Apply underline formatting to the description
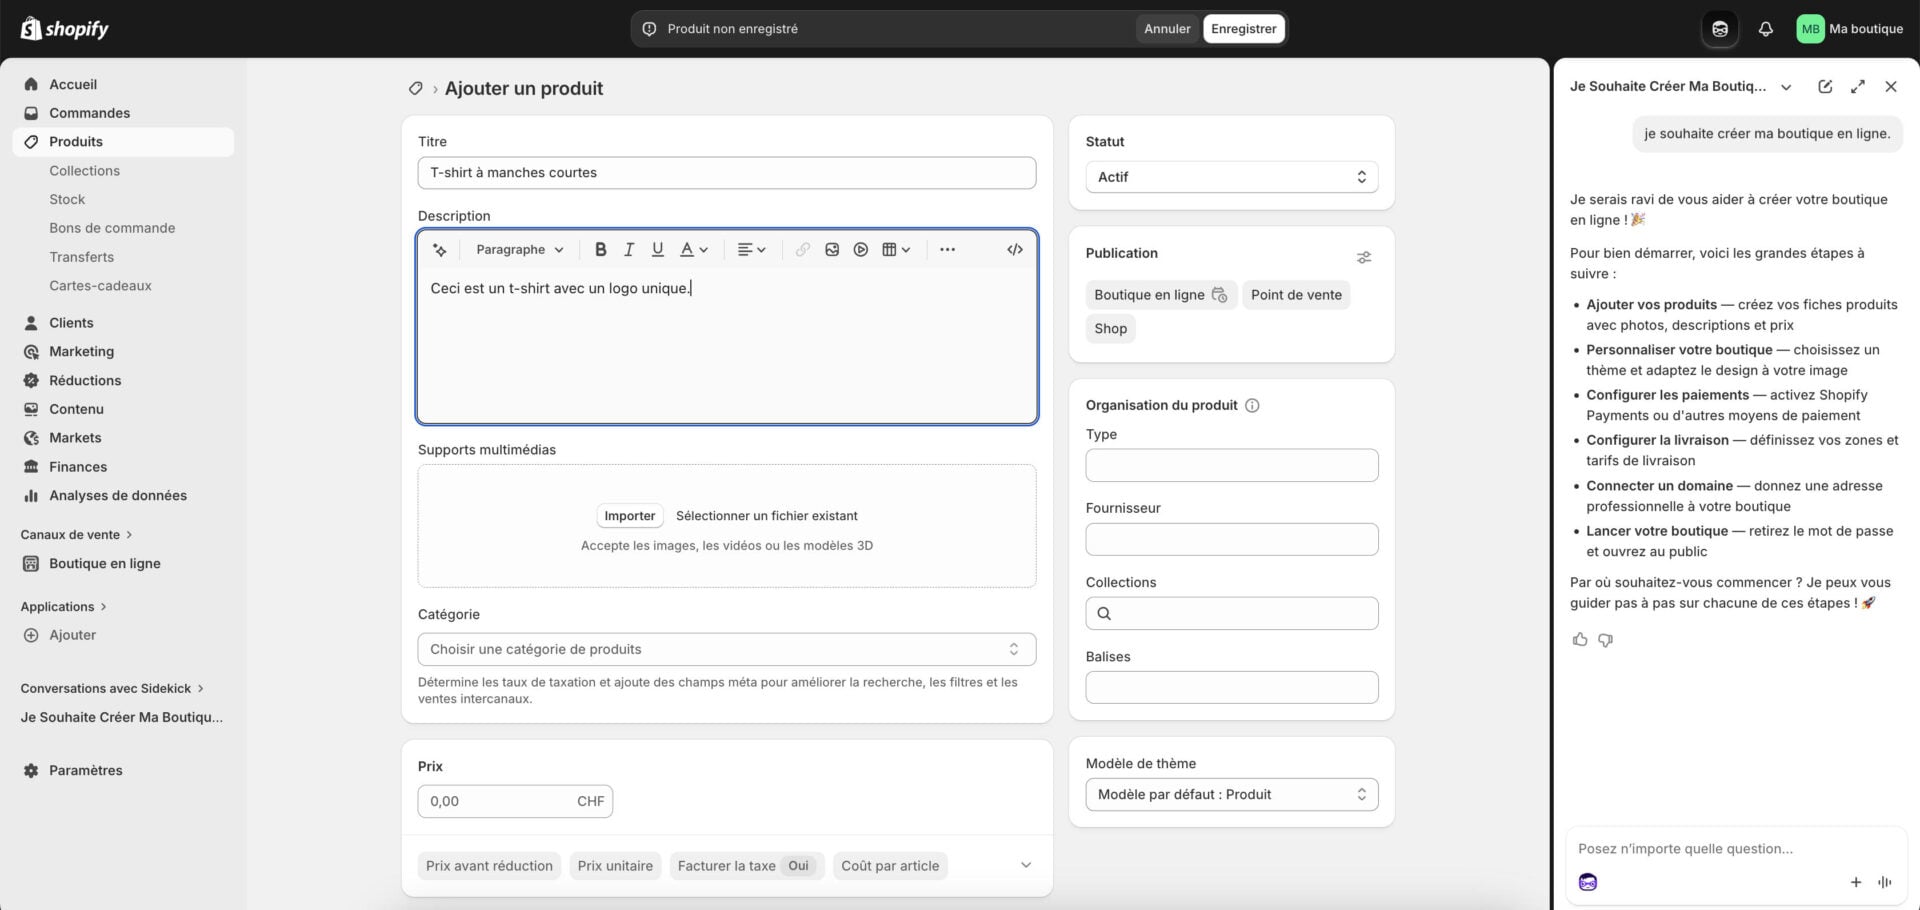Screen dimensions: 1920x910 click(657, 249)
